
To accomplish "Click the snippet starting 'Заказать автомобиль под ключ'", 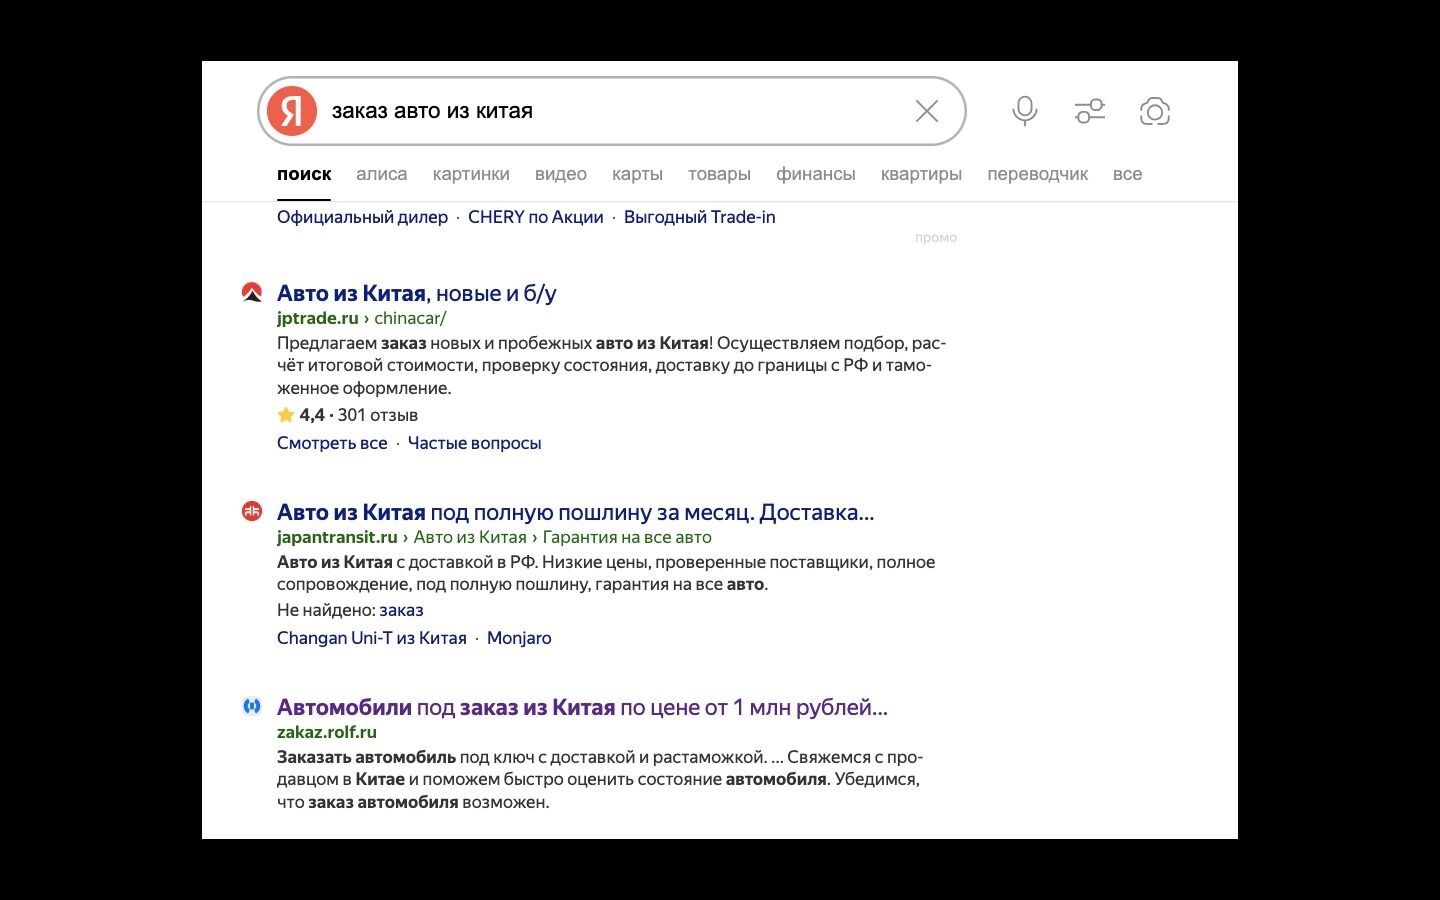I will [x=600, y=779].
